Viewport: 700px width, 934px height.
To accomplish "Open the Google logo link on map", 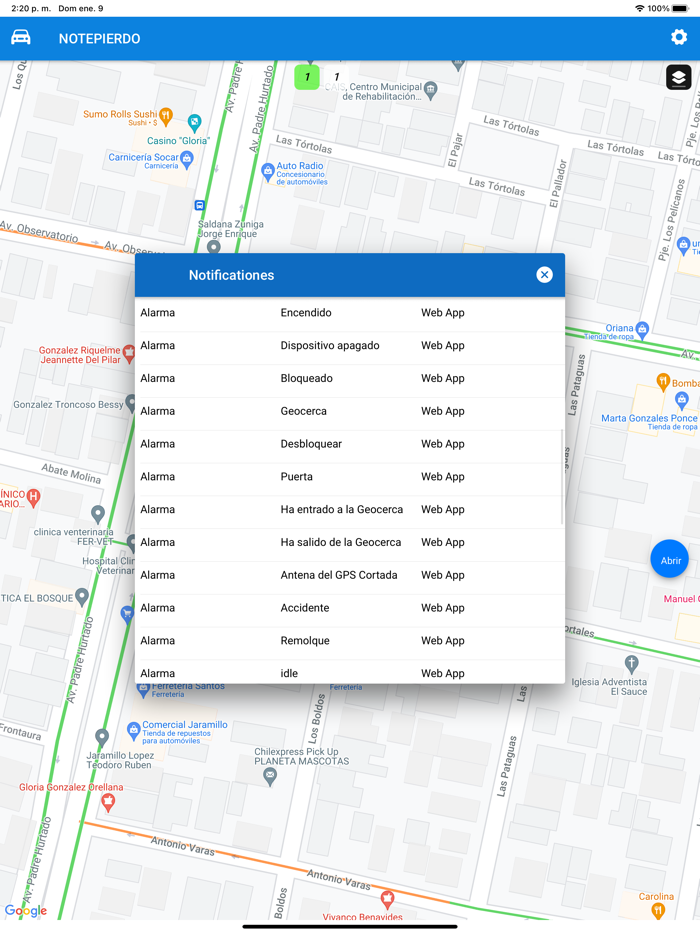I will [x=26, y=910].
